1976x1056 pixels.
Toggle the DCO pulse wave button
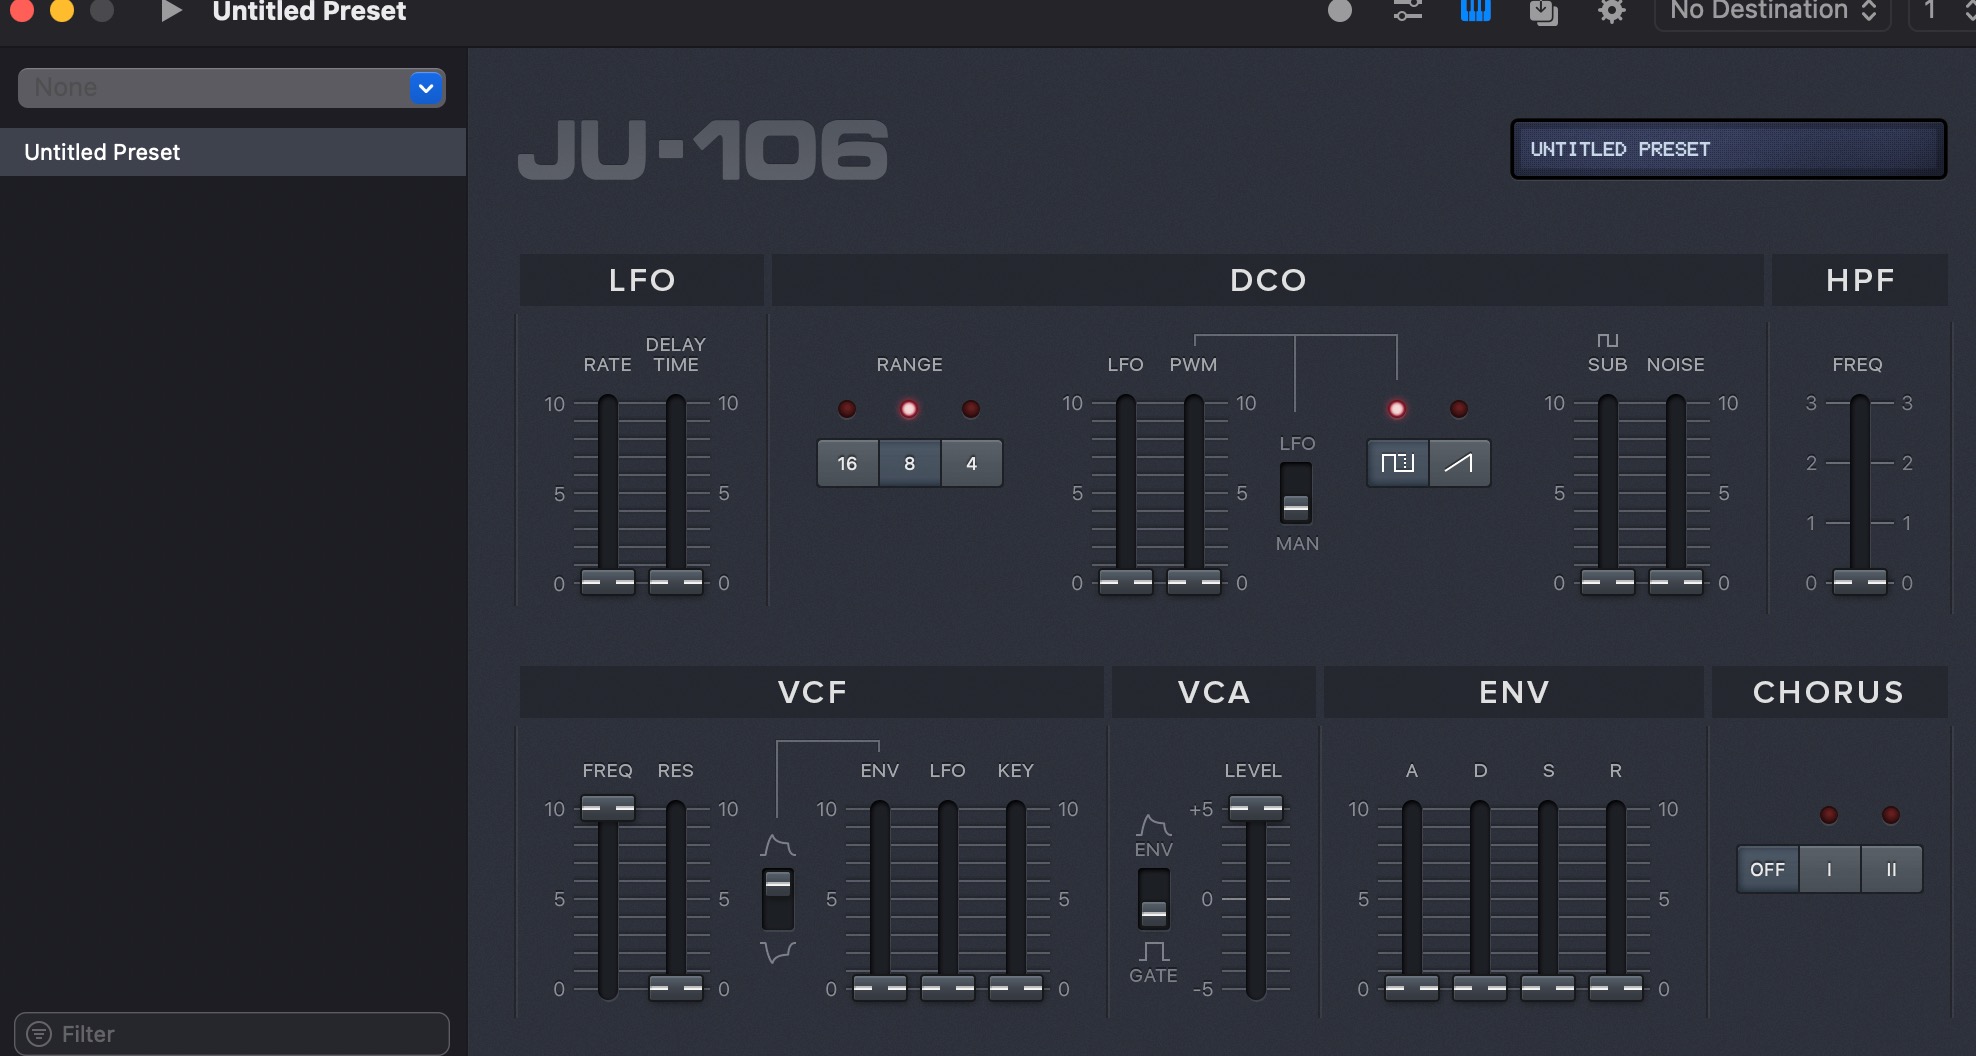(1398, 463)
